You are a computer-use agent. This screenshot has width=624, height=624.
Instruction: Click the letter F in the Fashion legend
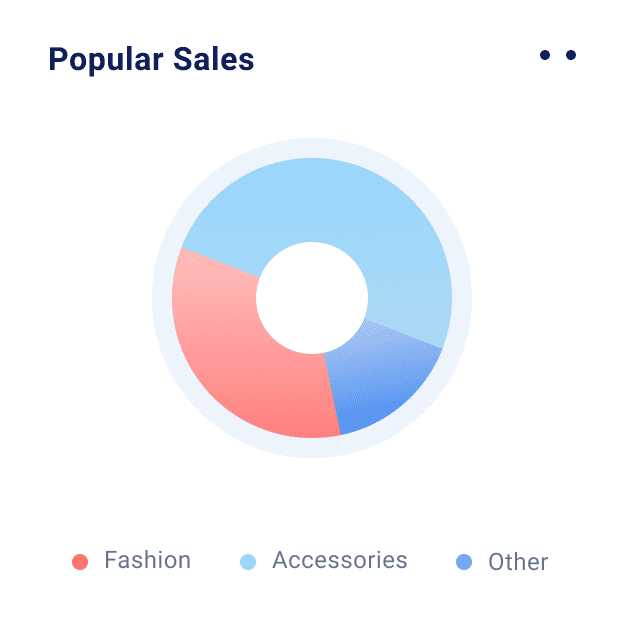110,561
